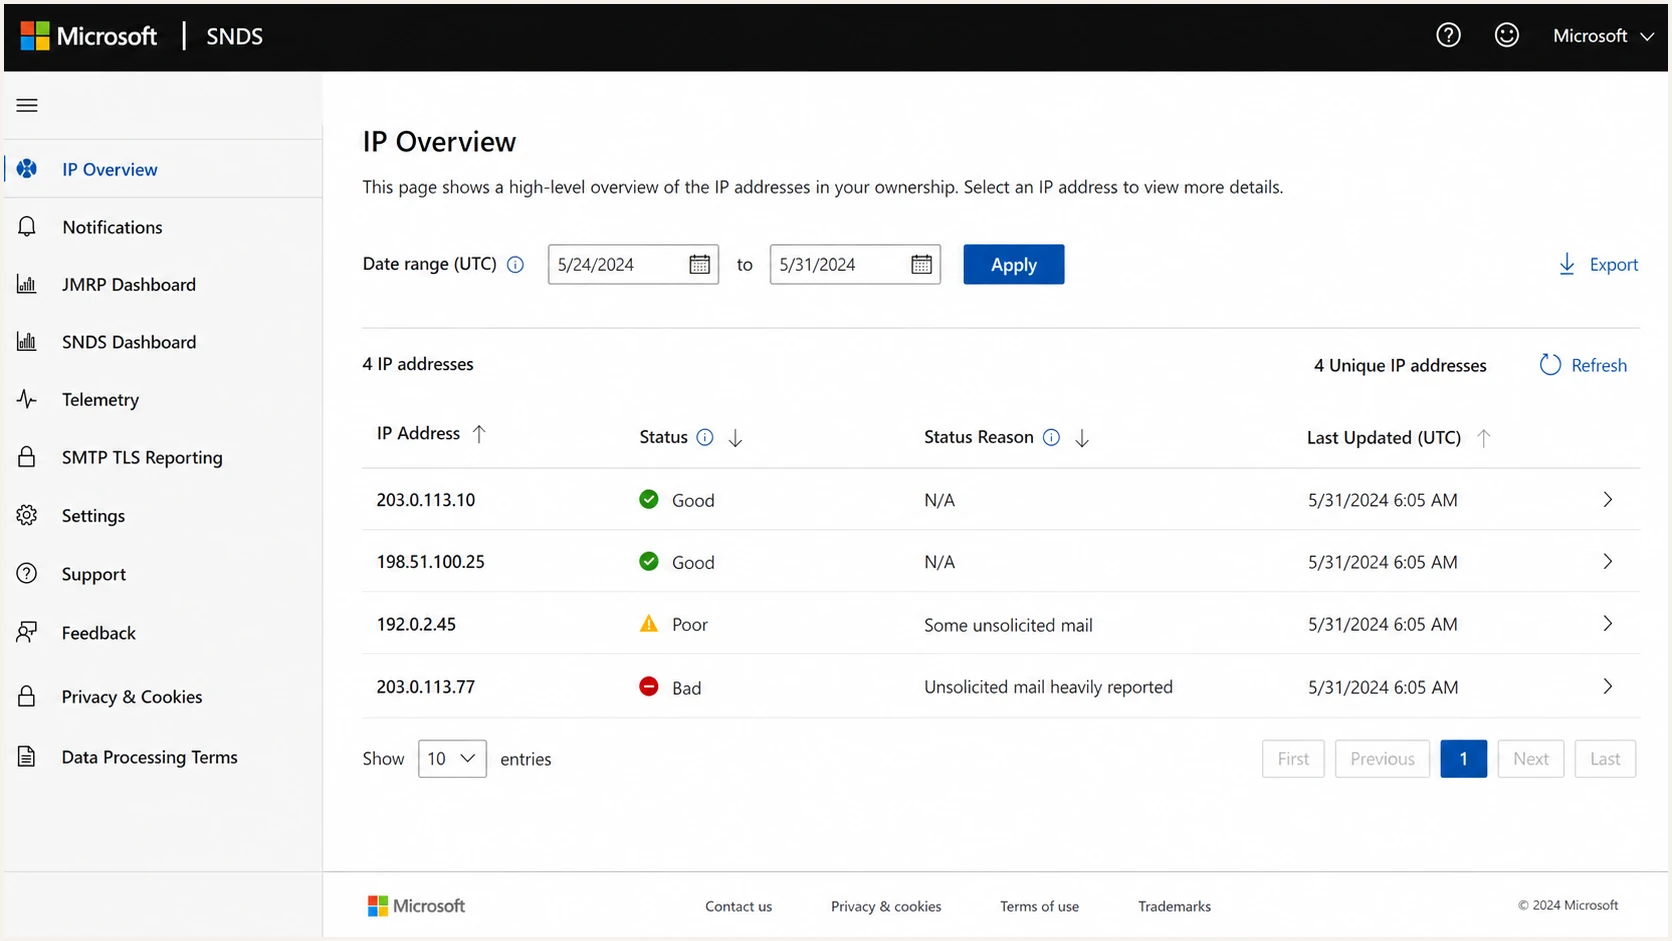Sort by Status Reason down arrow
The image size is (1672, 941).
pyautogui.click(x=1082, y=438)
